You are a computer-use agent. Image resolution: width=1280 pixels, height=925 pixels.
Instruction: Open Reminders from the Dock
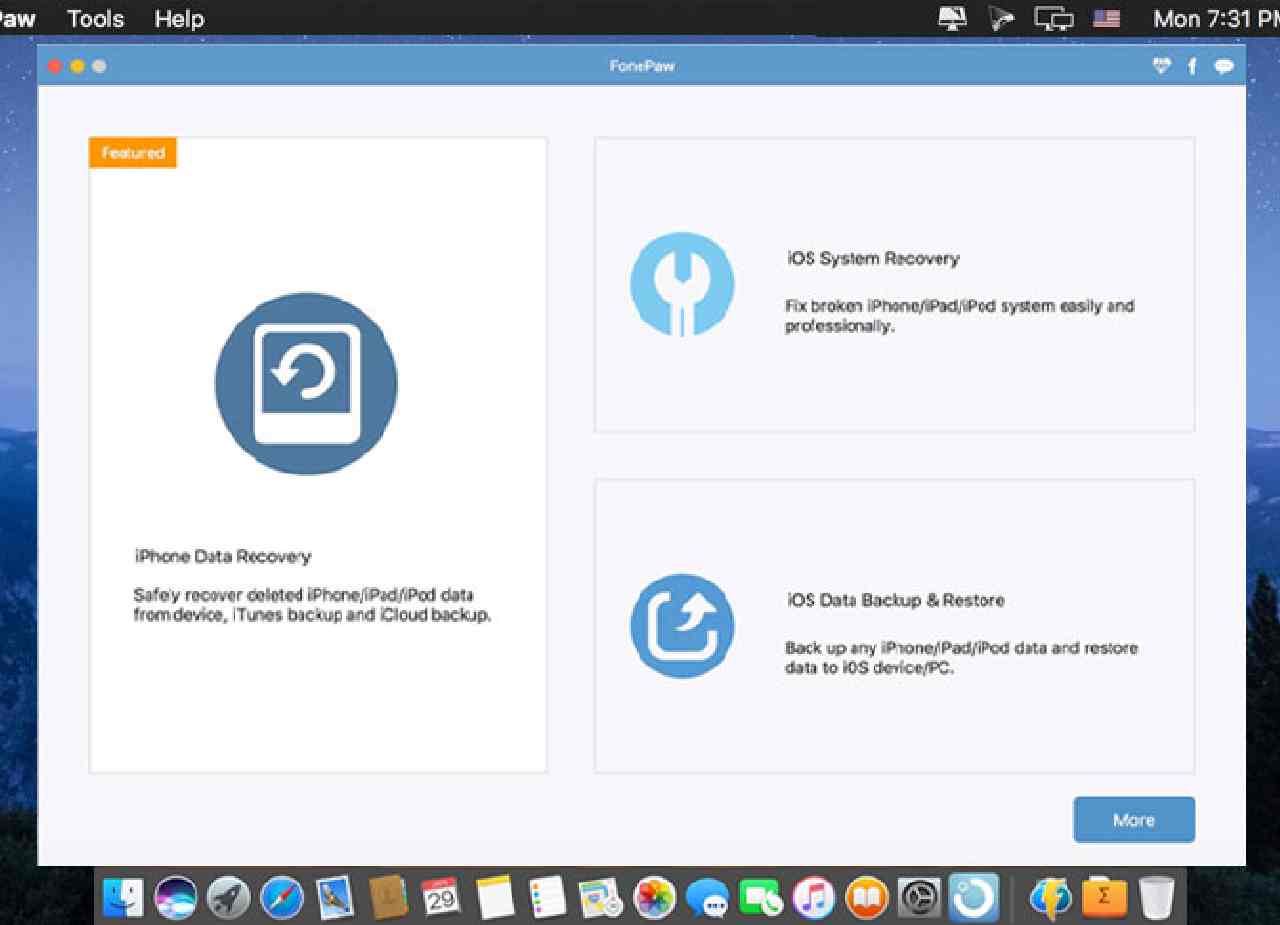pyautogui.click(x=547, y=897)
